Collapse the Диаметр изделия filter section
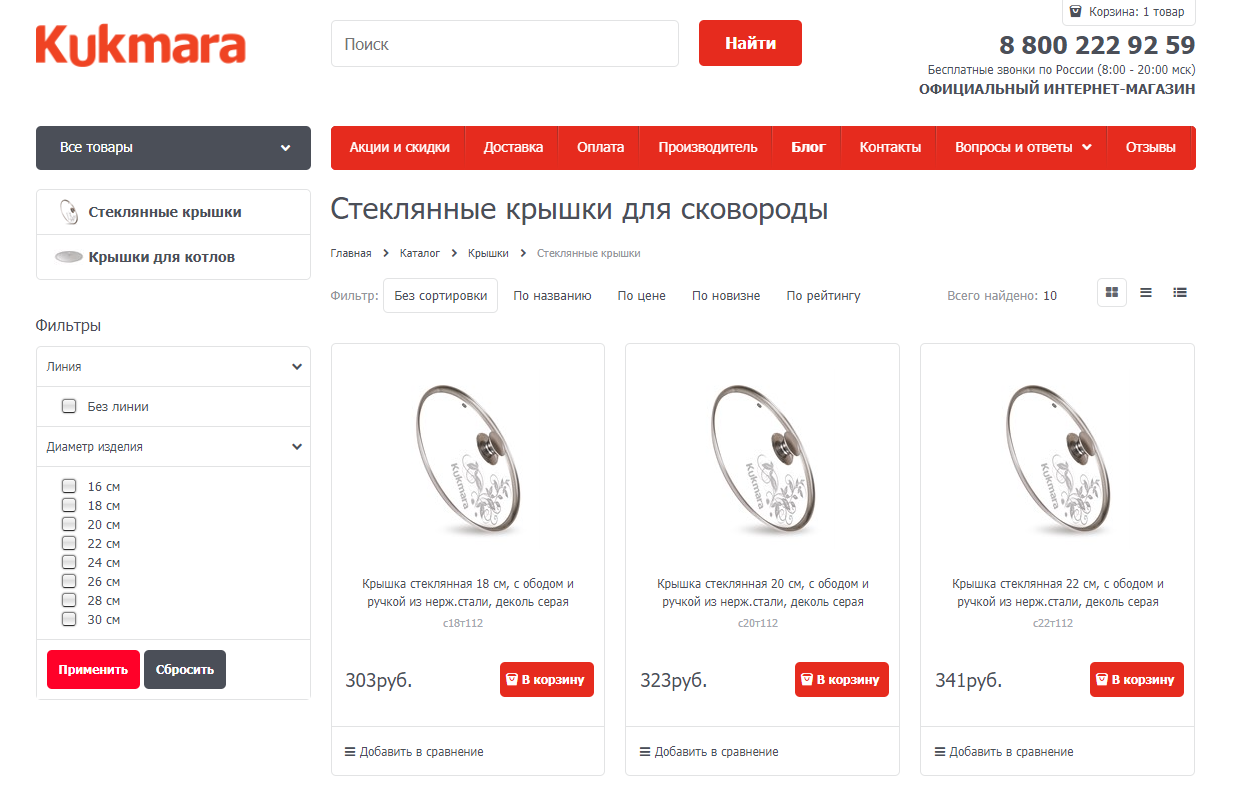Image resolution: width=1242 pixels, height=794 pixels. click(x=173, y=447)
